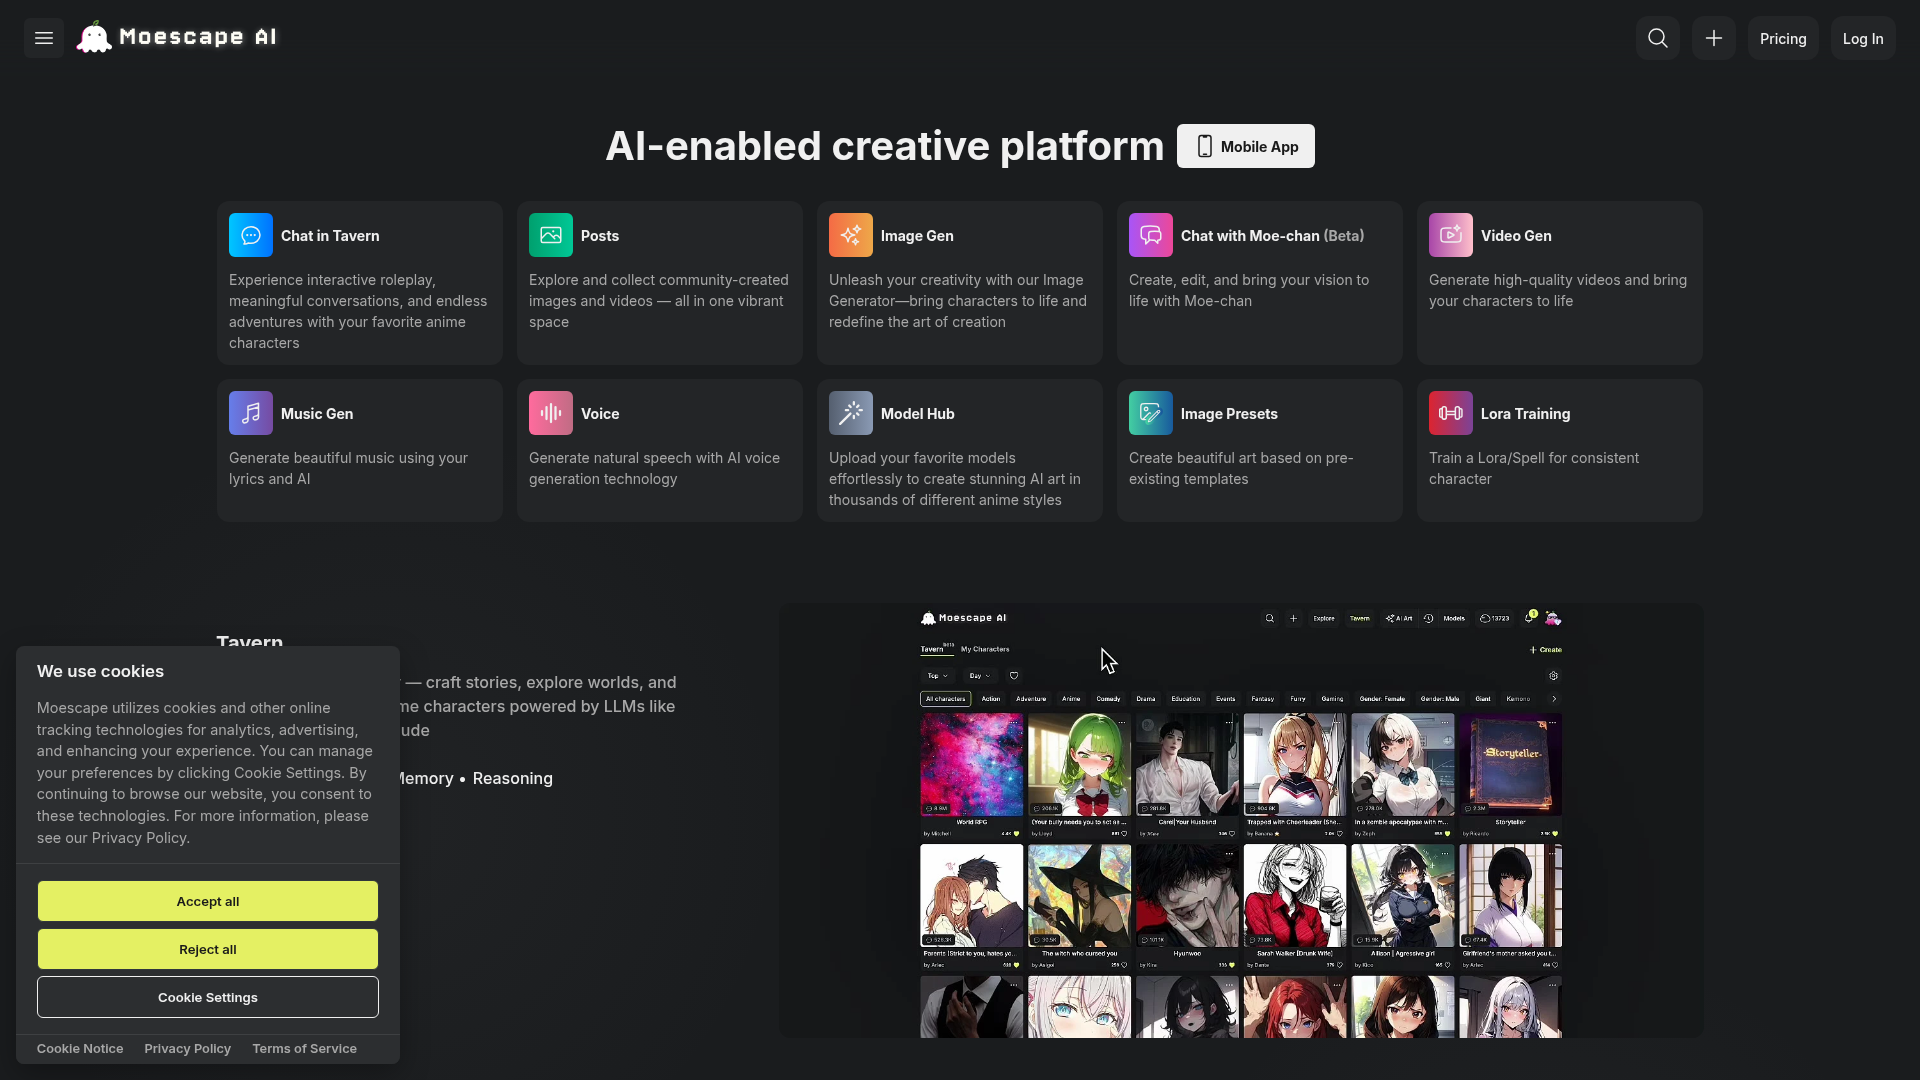Click the Image Gen sparkle icon

coord(851,235)
